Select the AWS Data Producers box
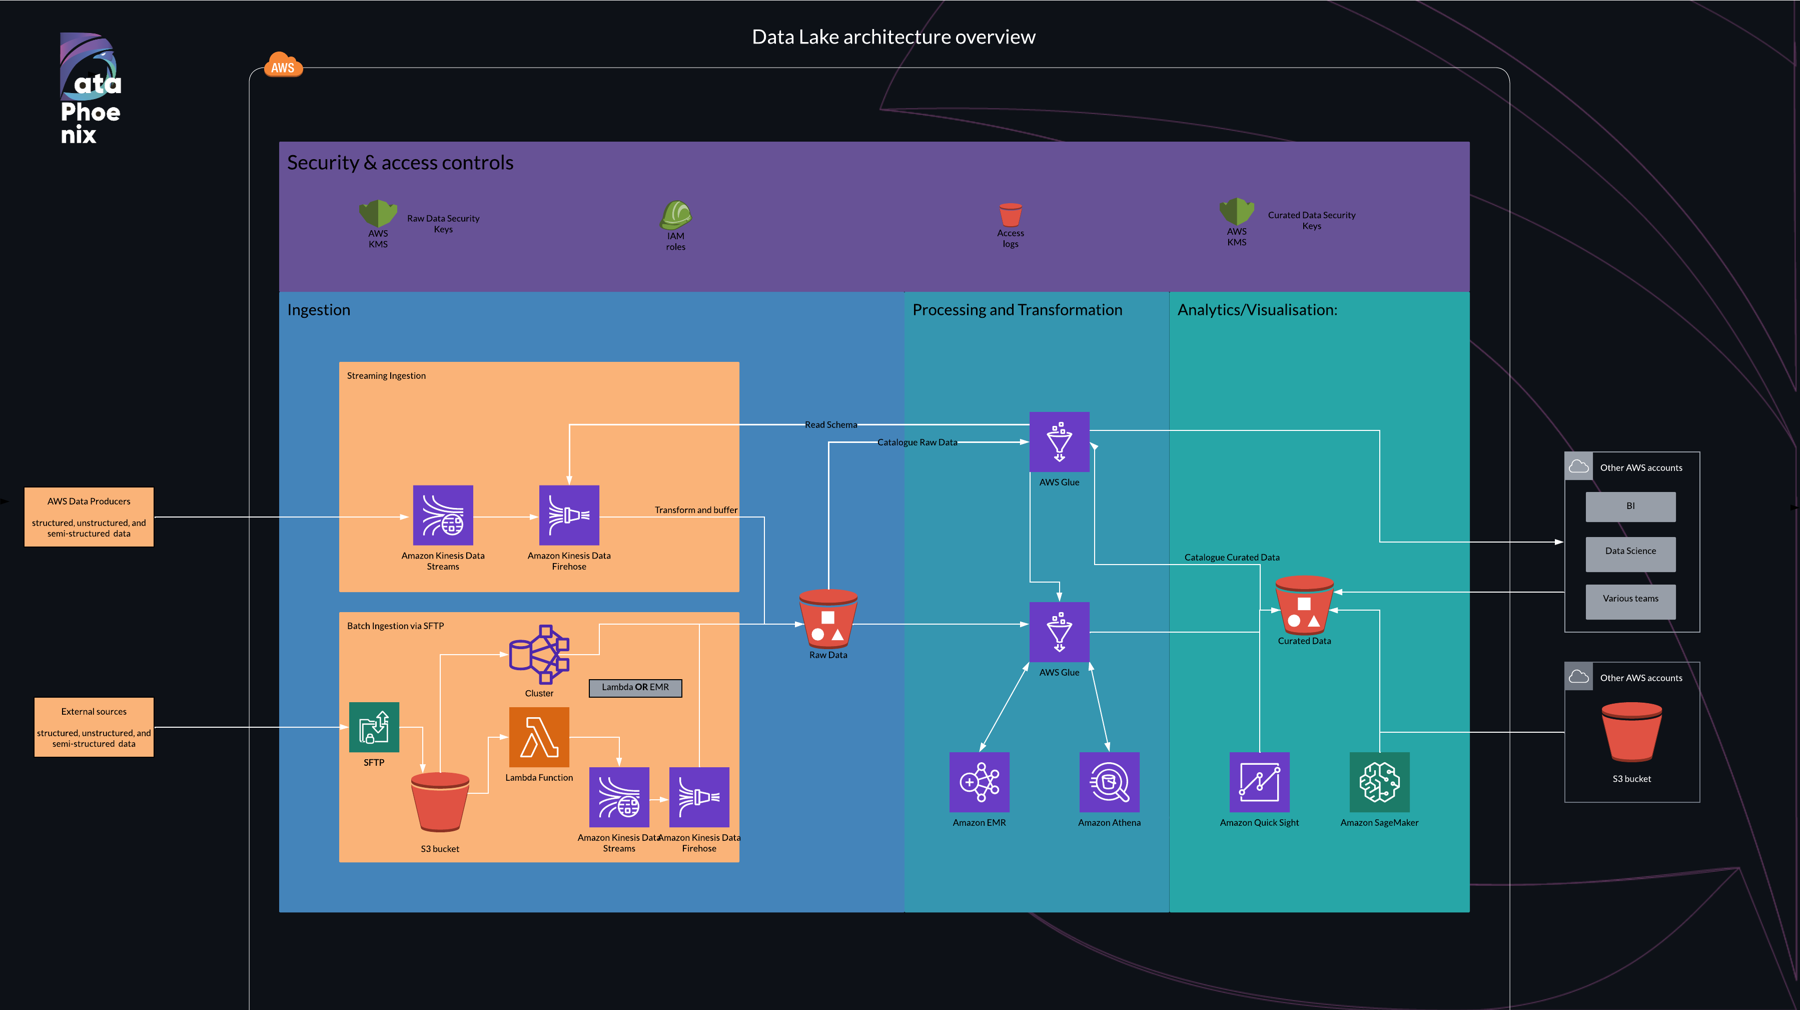The width and height of the screenshot is (1800, 1010). (89, 517)
